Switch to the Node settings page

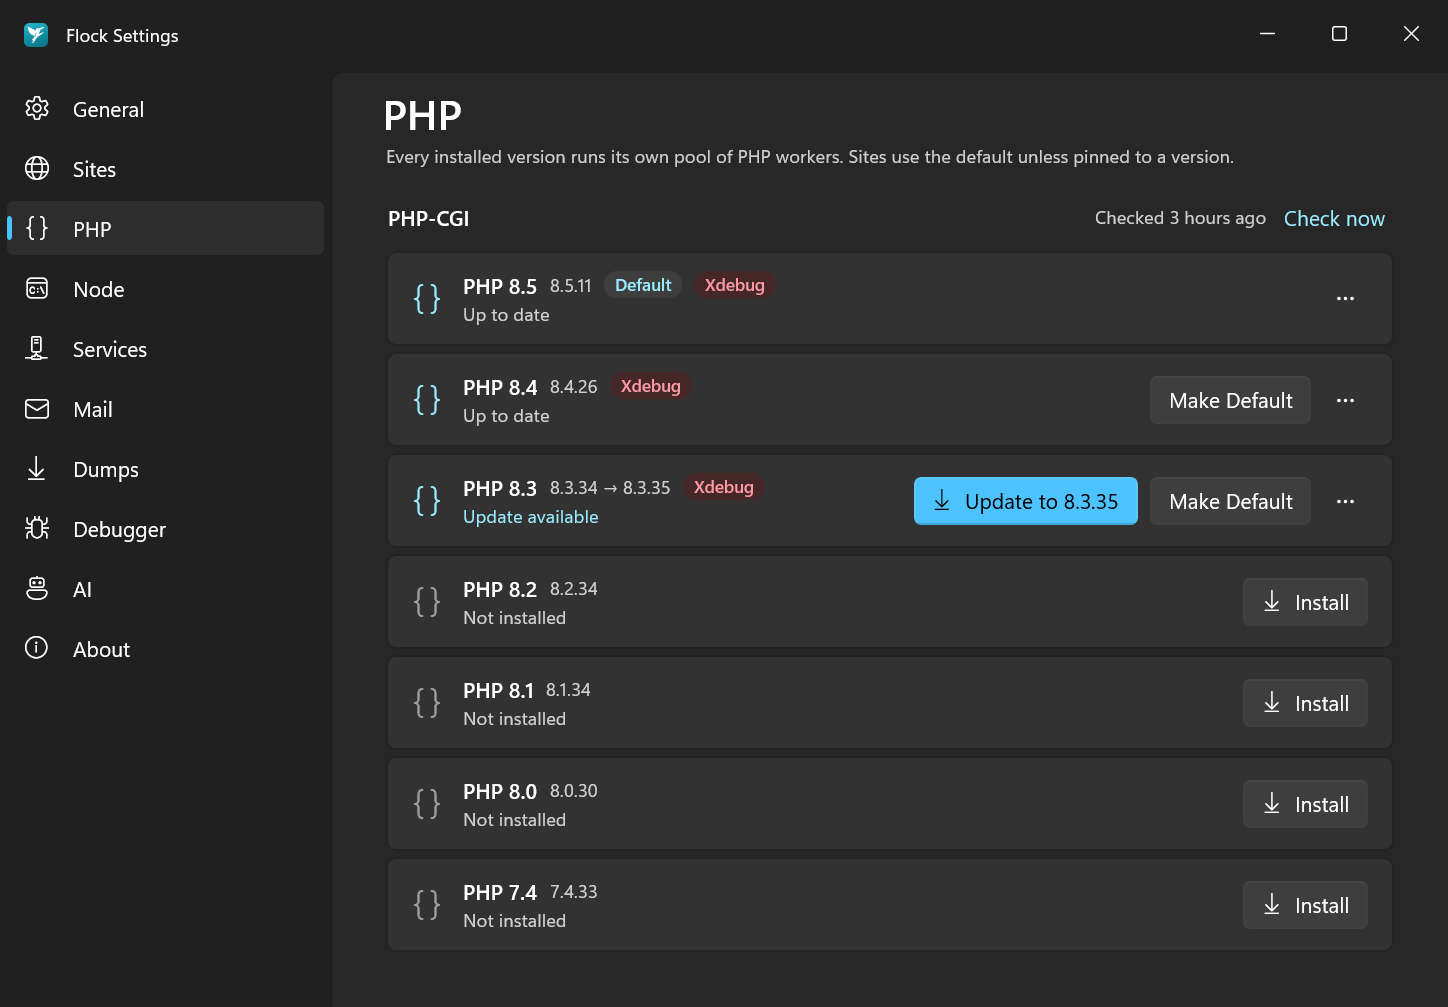pos(166,289)
